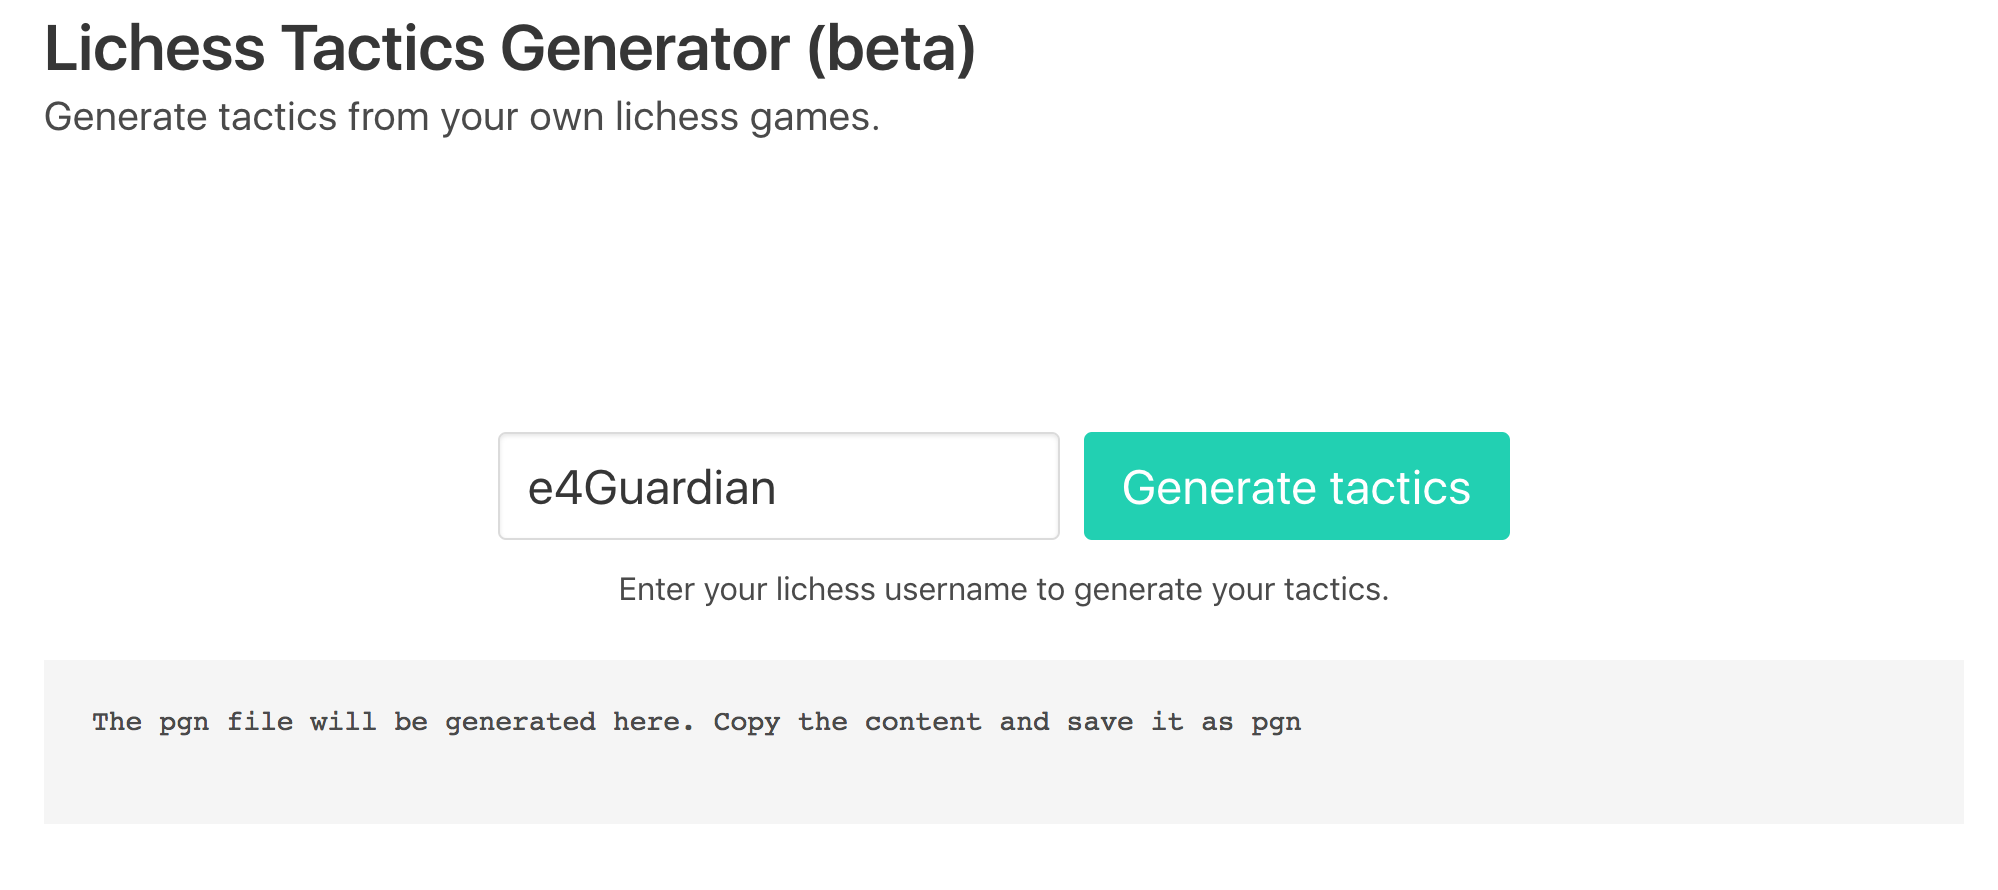
Task: Click the word 'Generator' in the main heading
Action: click(x=645, y=48)
